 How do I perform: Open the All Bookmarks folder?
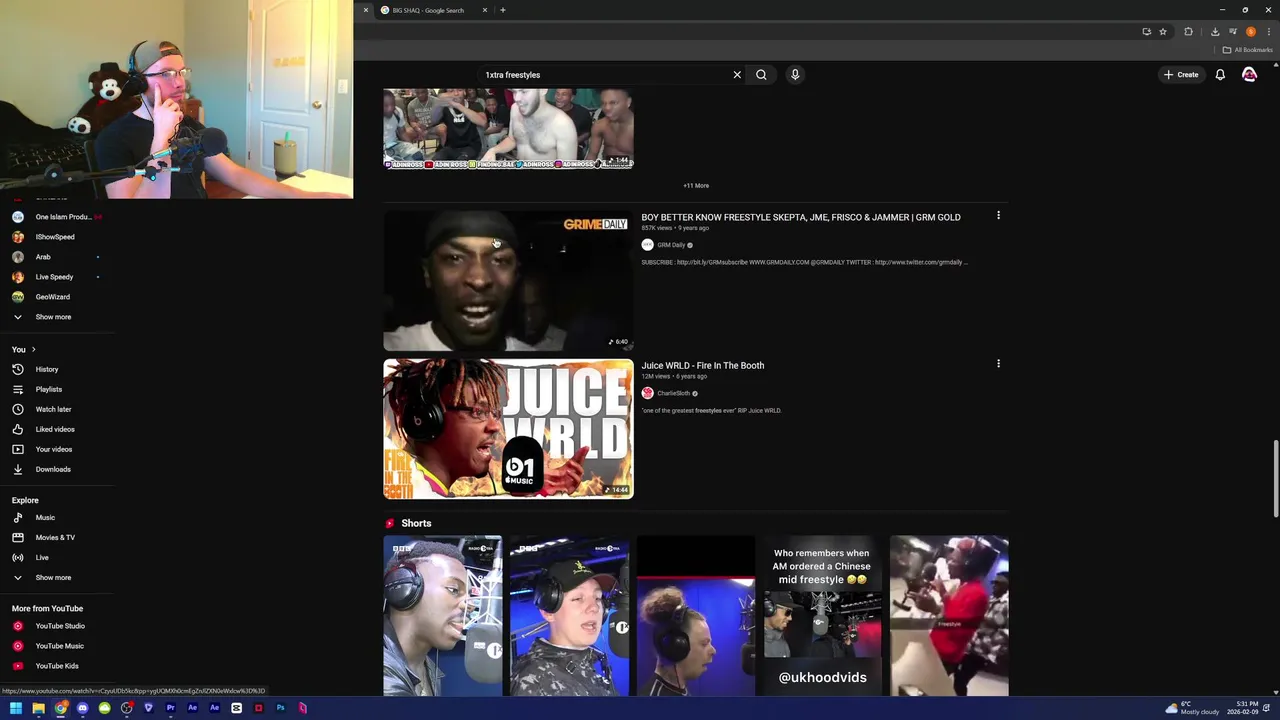click(x=1248, y=50)
